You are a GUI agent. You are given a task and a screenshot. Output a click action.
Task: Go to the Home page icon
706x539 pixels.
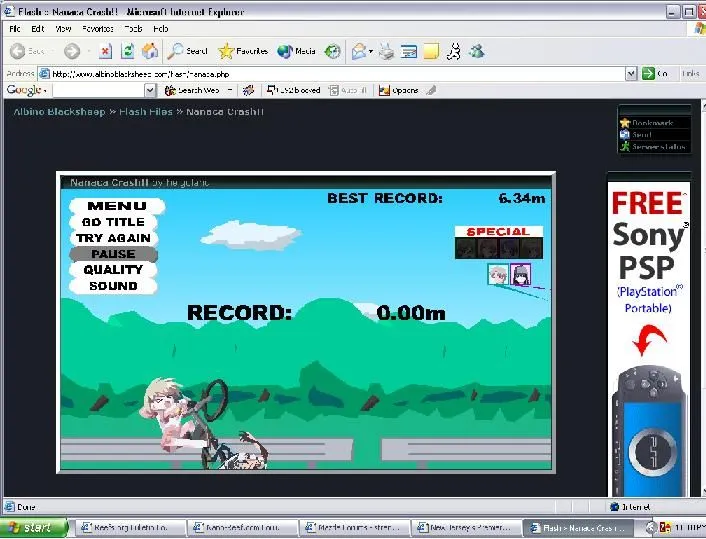pyautogui.click(x=150, y=51)
